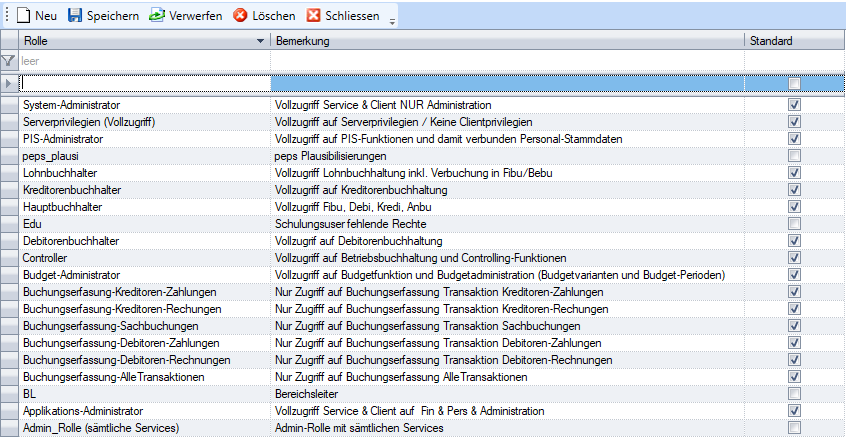Select Buchungserfassung-Sachbuchungen role cell

[x=144, y=326]
